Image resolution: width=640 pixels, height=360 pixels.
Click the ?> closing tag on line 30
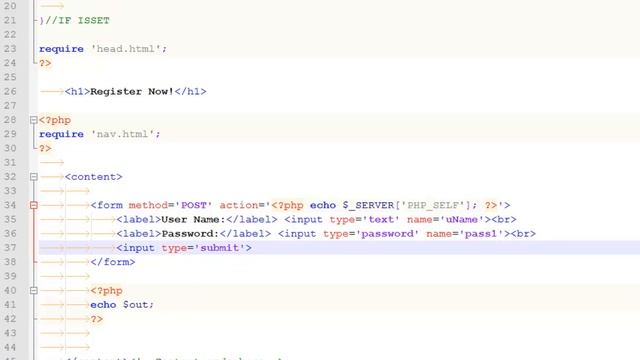click(45, 149)
